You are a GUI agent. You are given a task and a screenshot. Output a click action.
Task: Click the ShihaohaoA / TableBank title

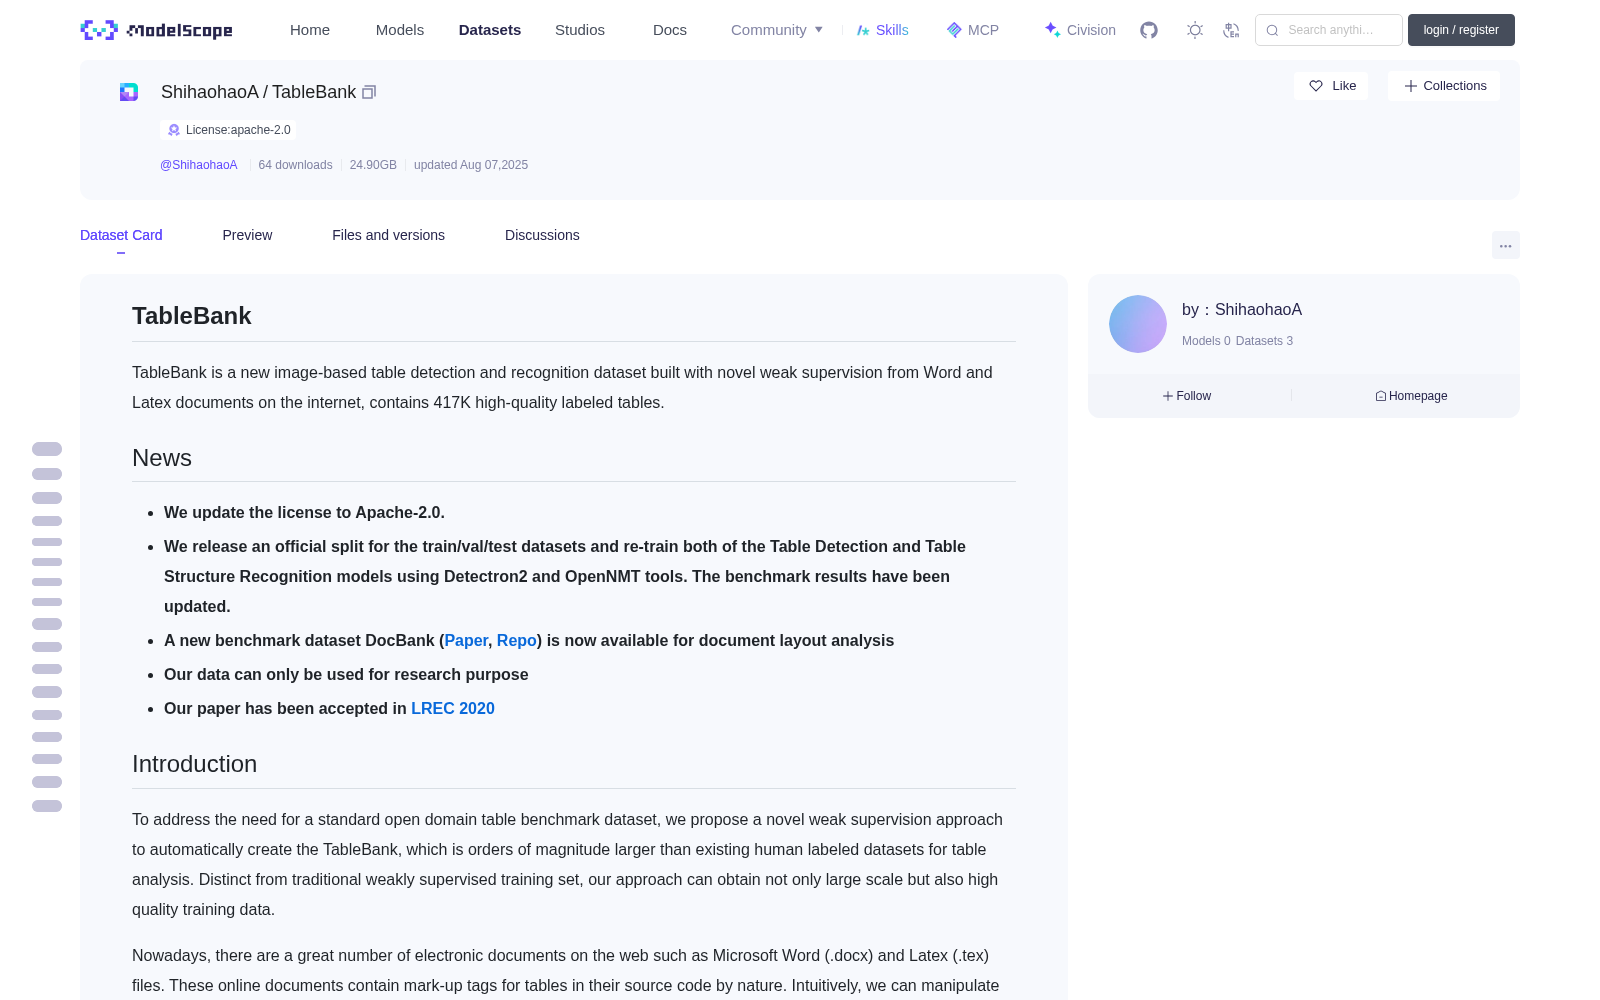[x=258, y=92]
